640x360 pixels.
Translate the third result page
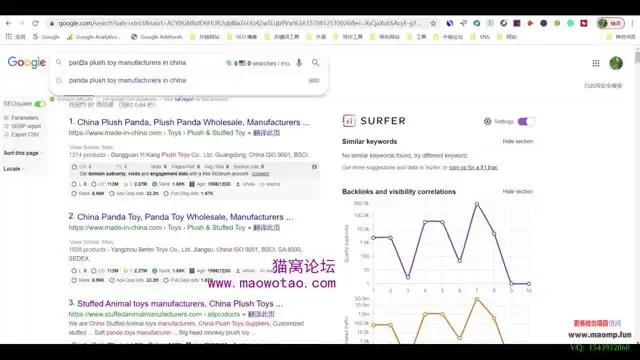(261, 314)
